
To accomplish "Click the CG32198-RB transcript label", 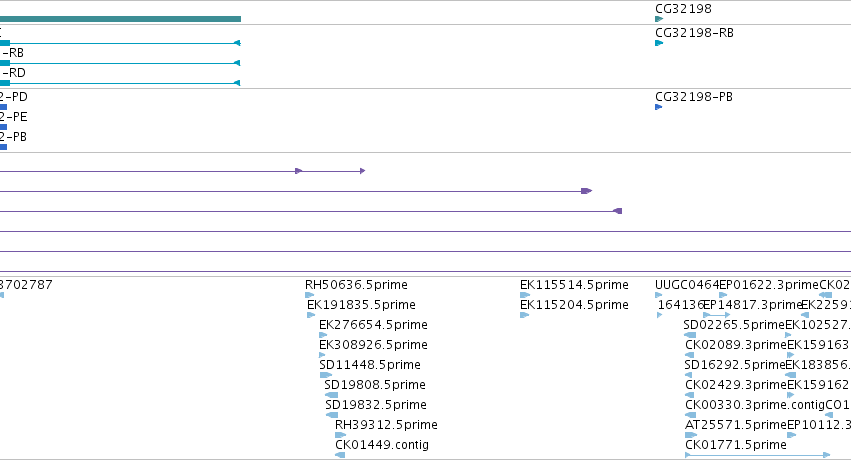I will tap(694, 33).
